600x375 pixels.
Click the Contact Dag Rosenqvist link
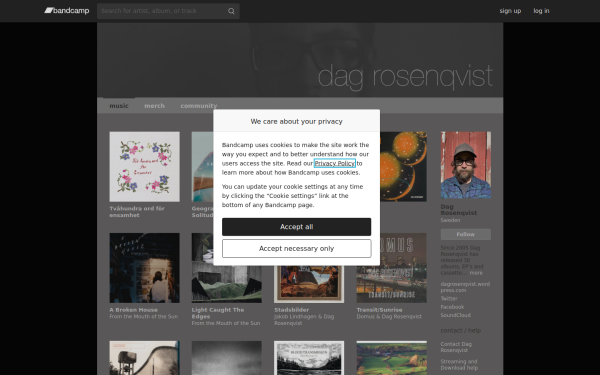[456, 347]
